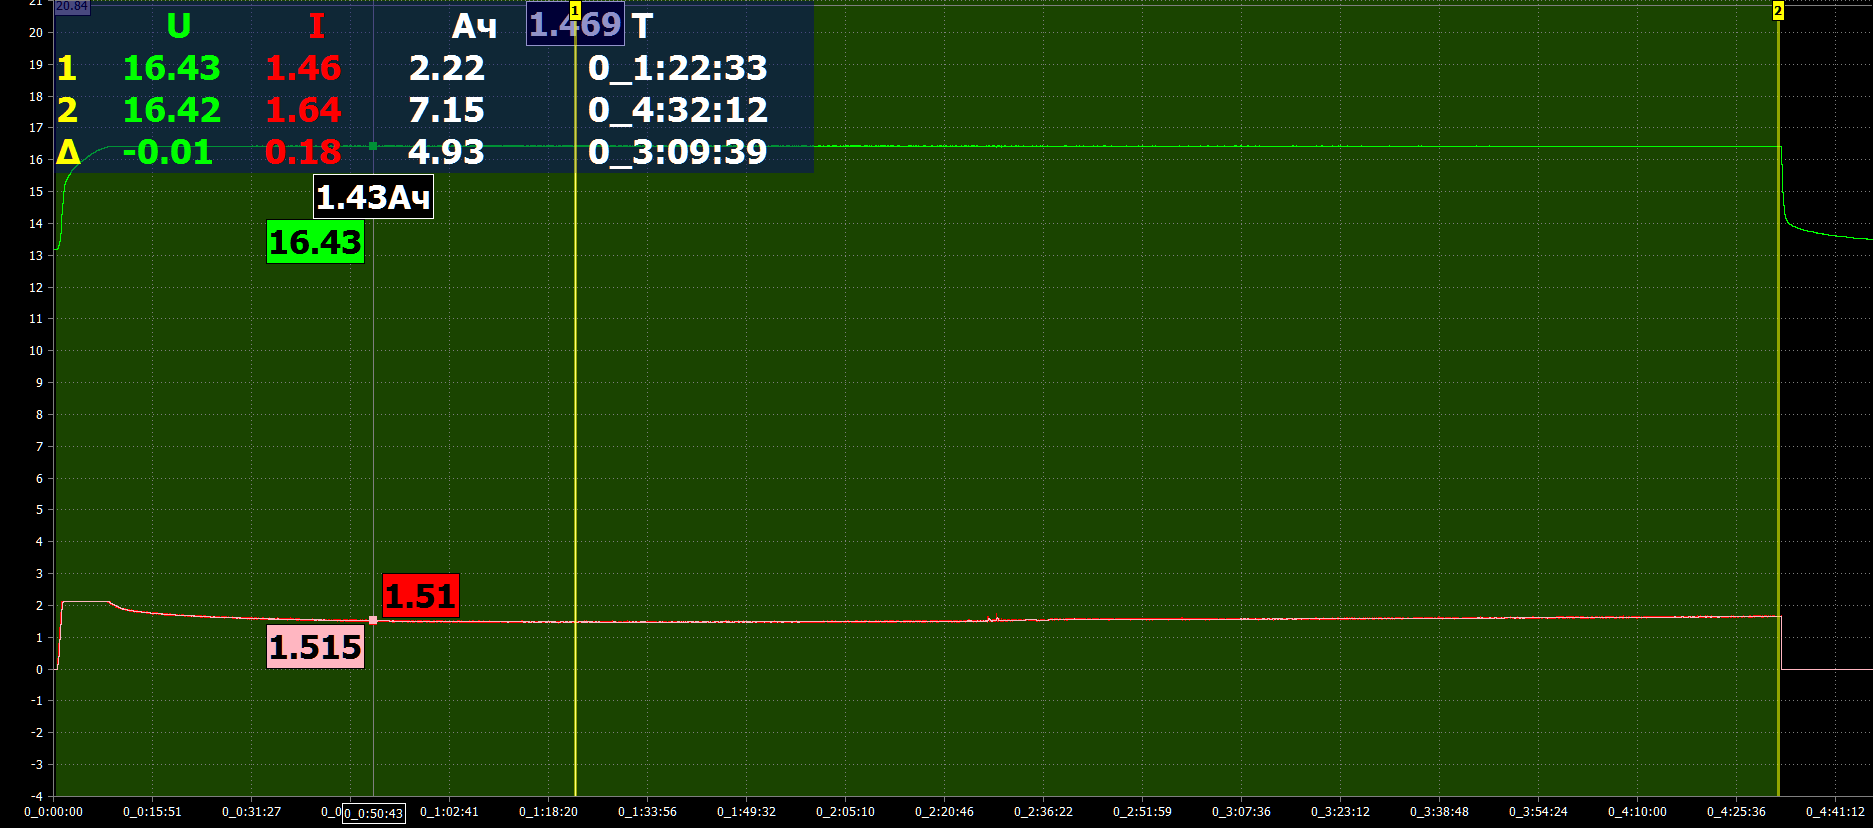Click the 1.43Ач tooltip label

pyautogui.click(x=373, y=197)
